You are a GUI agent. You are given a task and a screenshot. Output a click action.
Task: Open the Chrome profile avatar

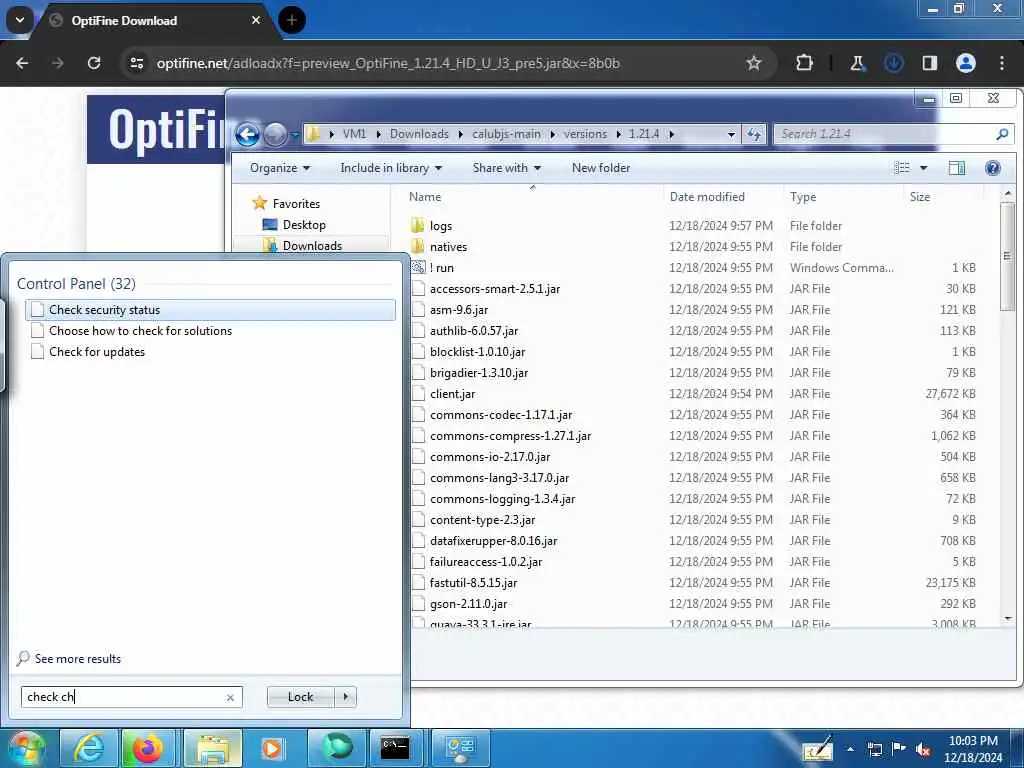pyautogui.click(x=966, y=63)
